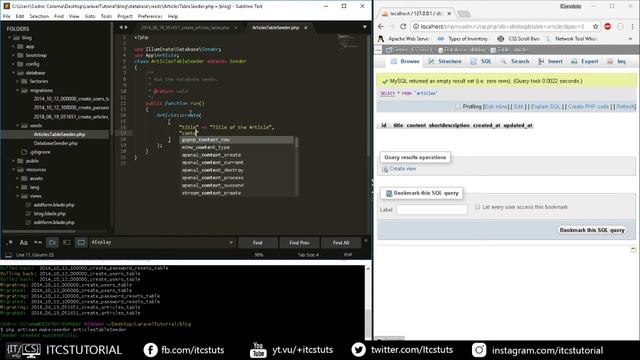The image size is (640, 360).
Task: Bookmark page with star icon
Action: (x=596, y=27)
